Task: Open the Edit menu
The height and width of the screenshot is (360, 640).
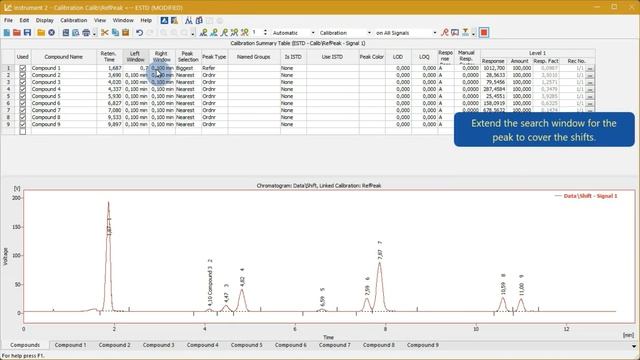Action: (24, 20)
